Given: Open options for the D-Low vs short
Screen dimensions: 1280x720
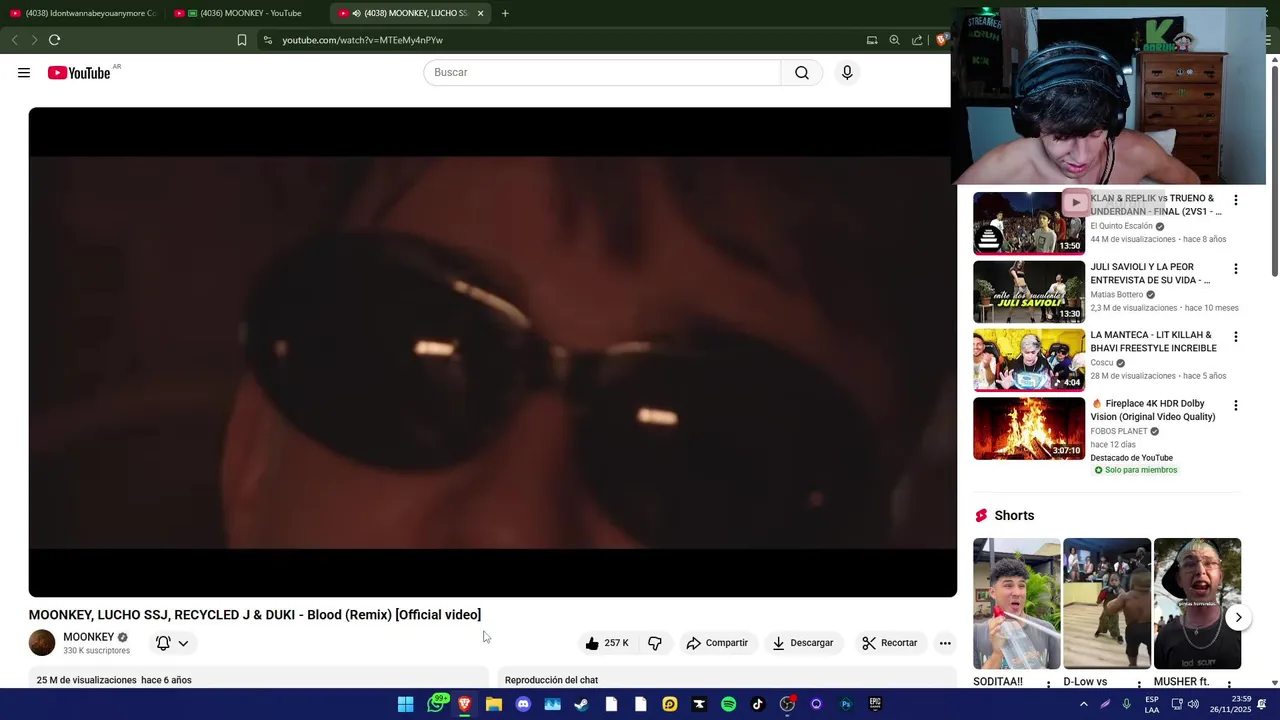Looking at the screenshot, I should click(x=1138, y=685).
